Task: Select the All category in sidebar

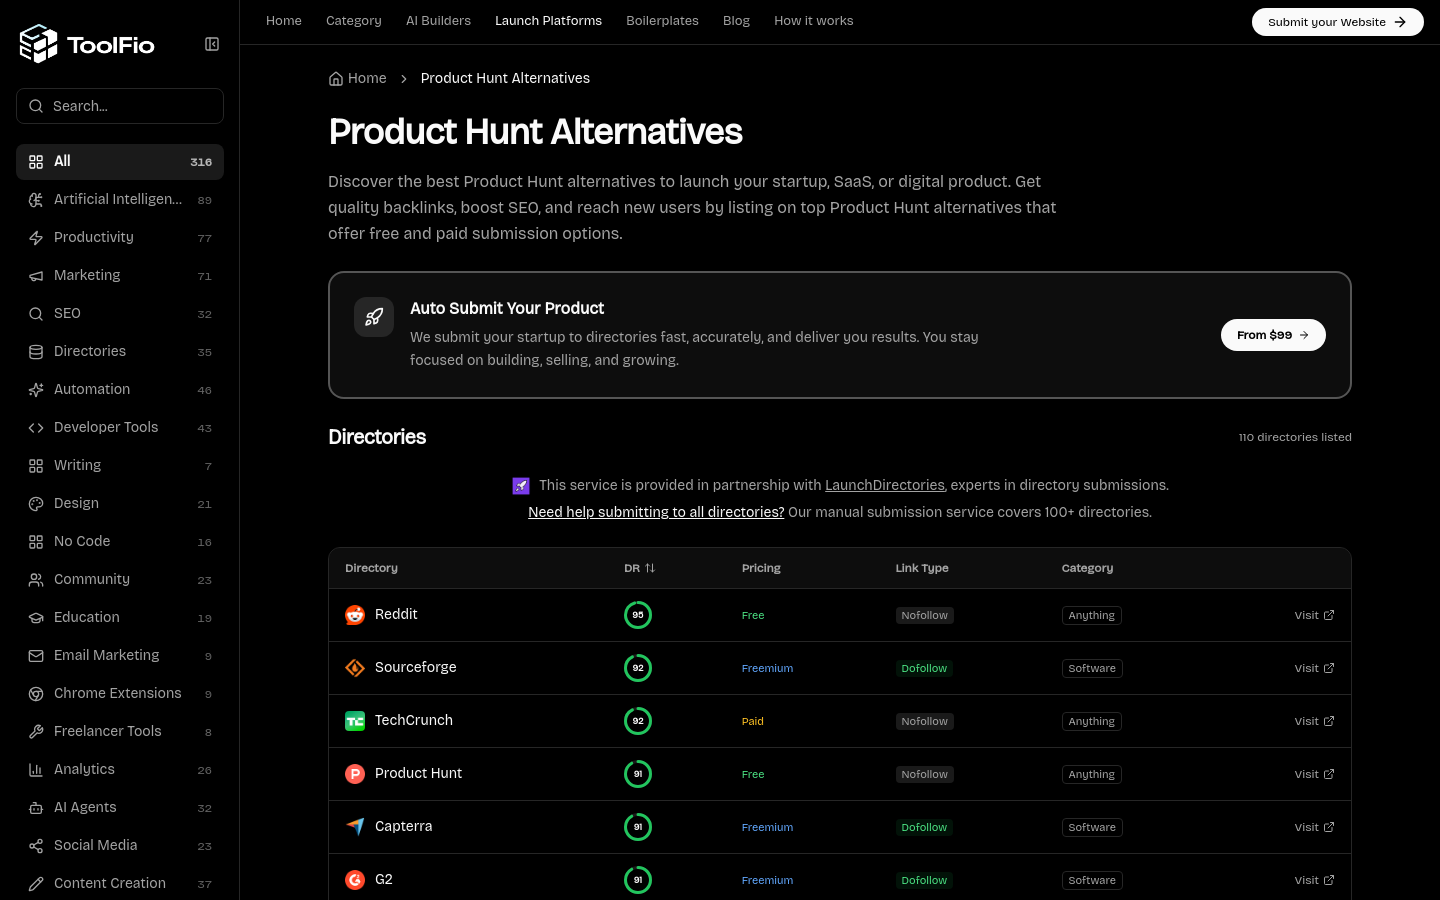Action: tap(120, 162)
